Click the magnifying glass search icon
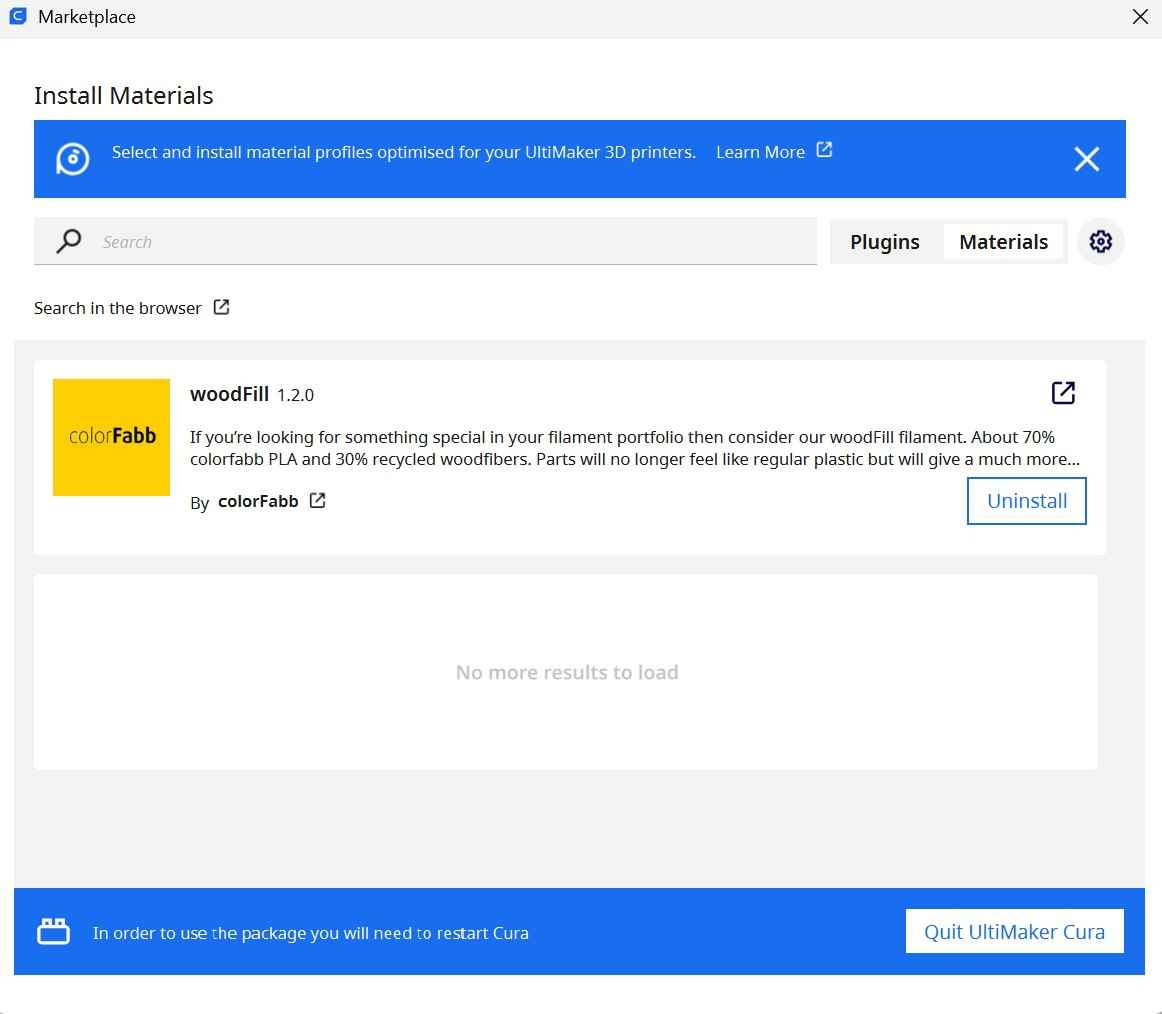The image size is (1162, 1014). (69, 241)
